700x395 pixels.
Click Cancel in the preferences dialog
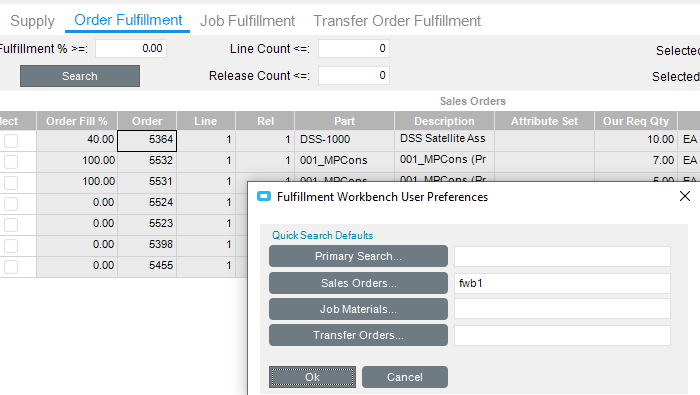tap(404, 377)
